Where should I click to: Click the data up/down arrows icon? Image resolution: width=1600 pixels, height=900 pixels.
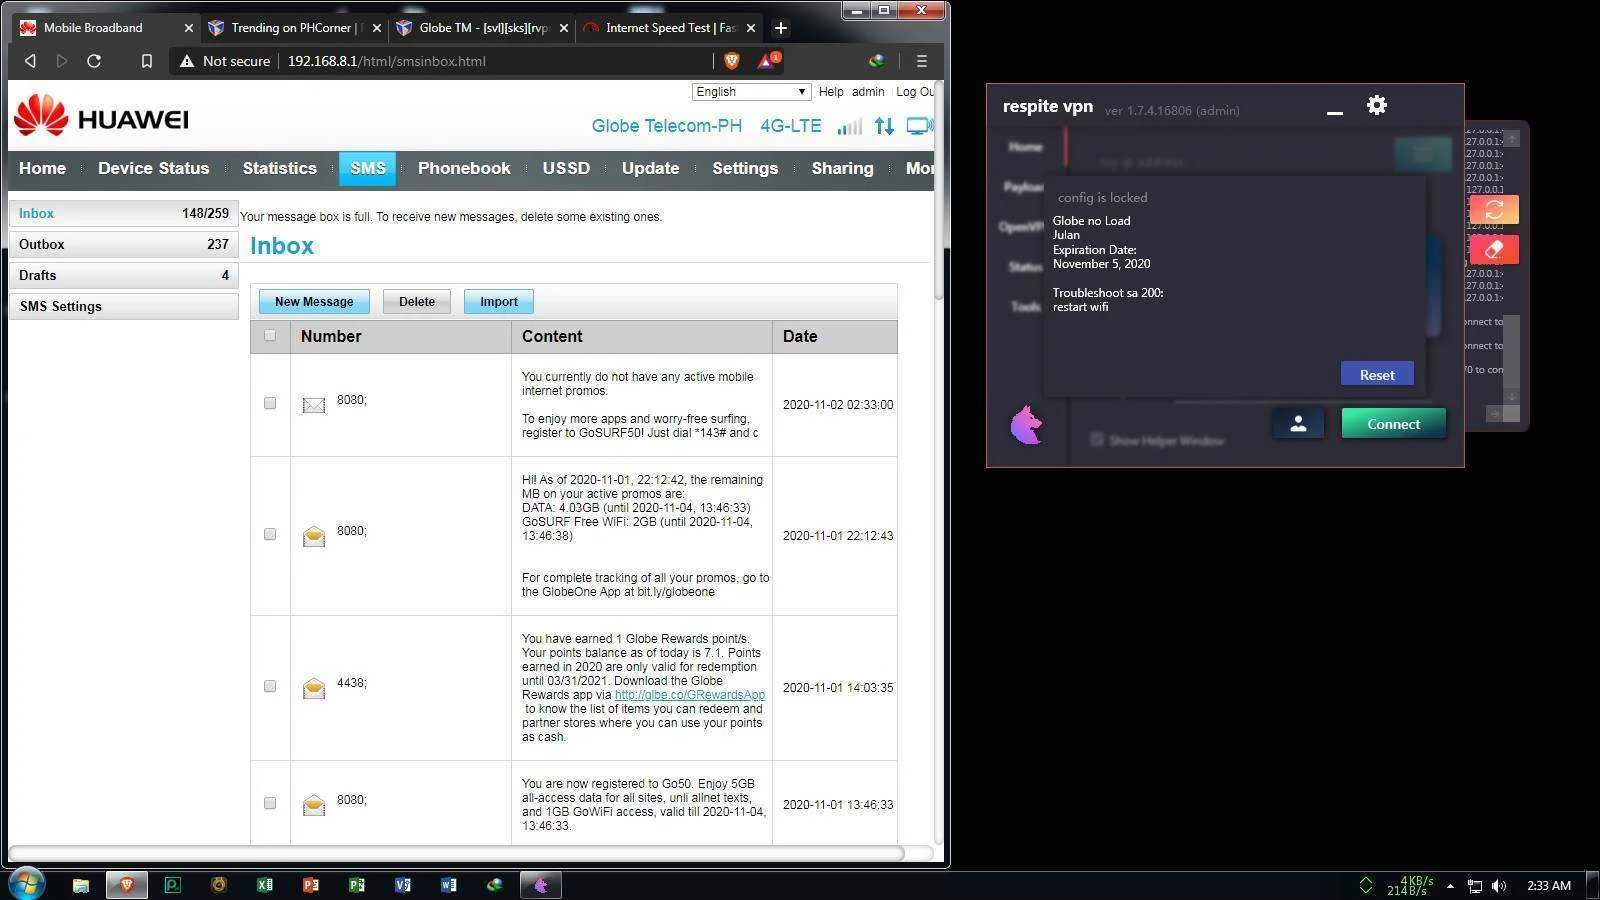(x=884, y=126)
